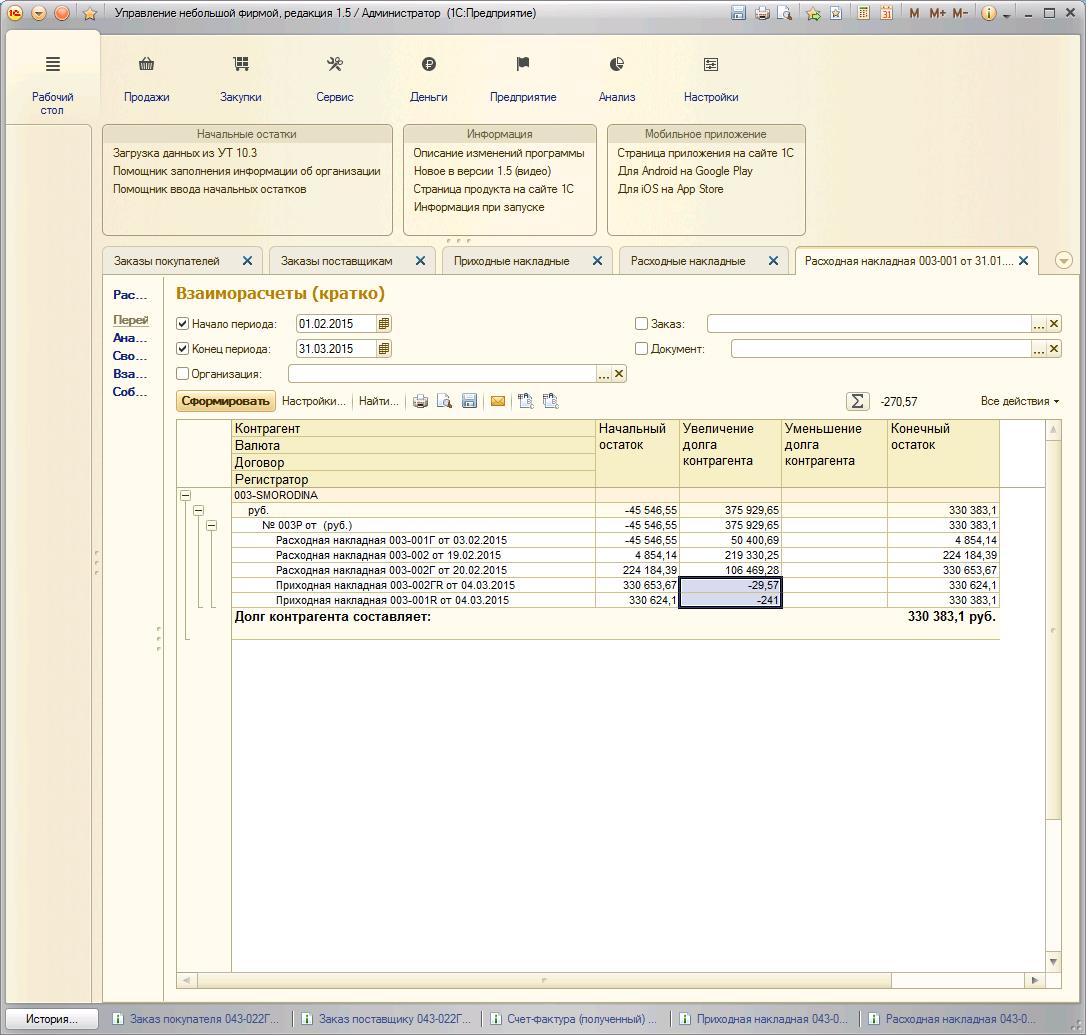Switch to the Заказы покупателей tab

(x=166, y=261)
